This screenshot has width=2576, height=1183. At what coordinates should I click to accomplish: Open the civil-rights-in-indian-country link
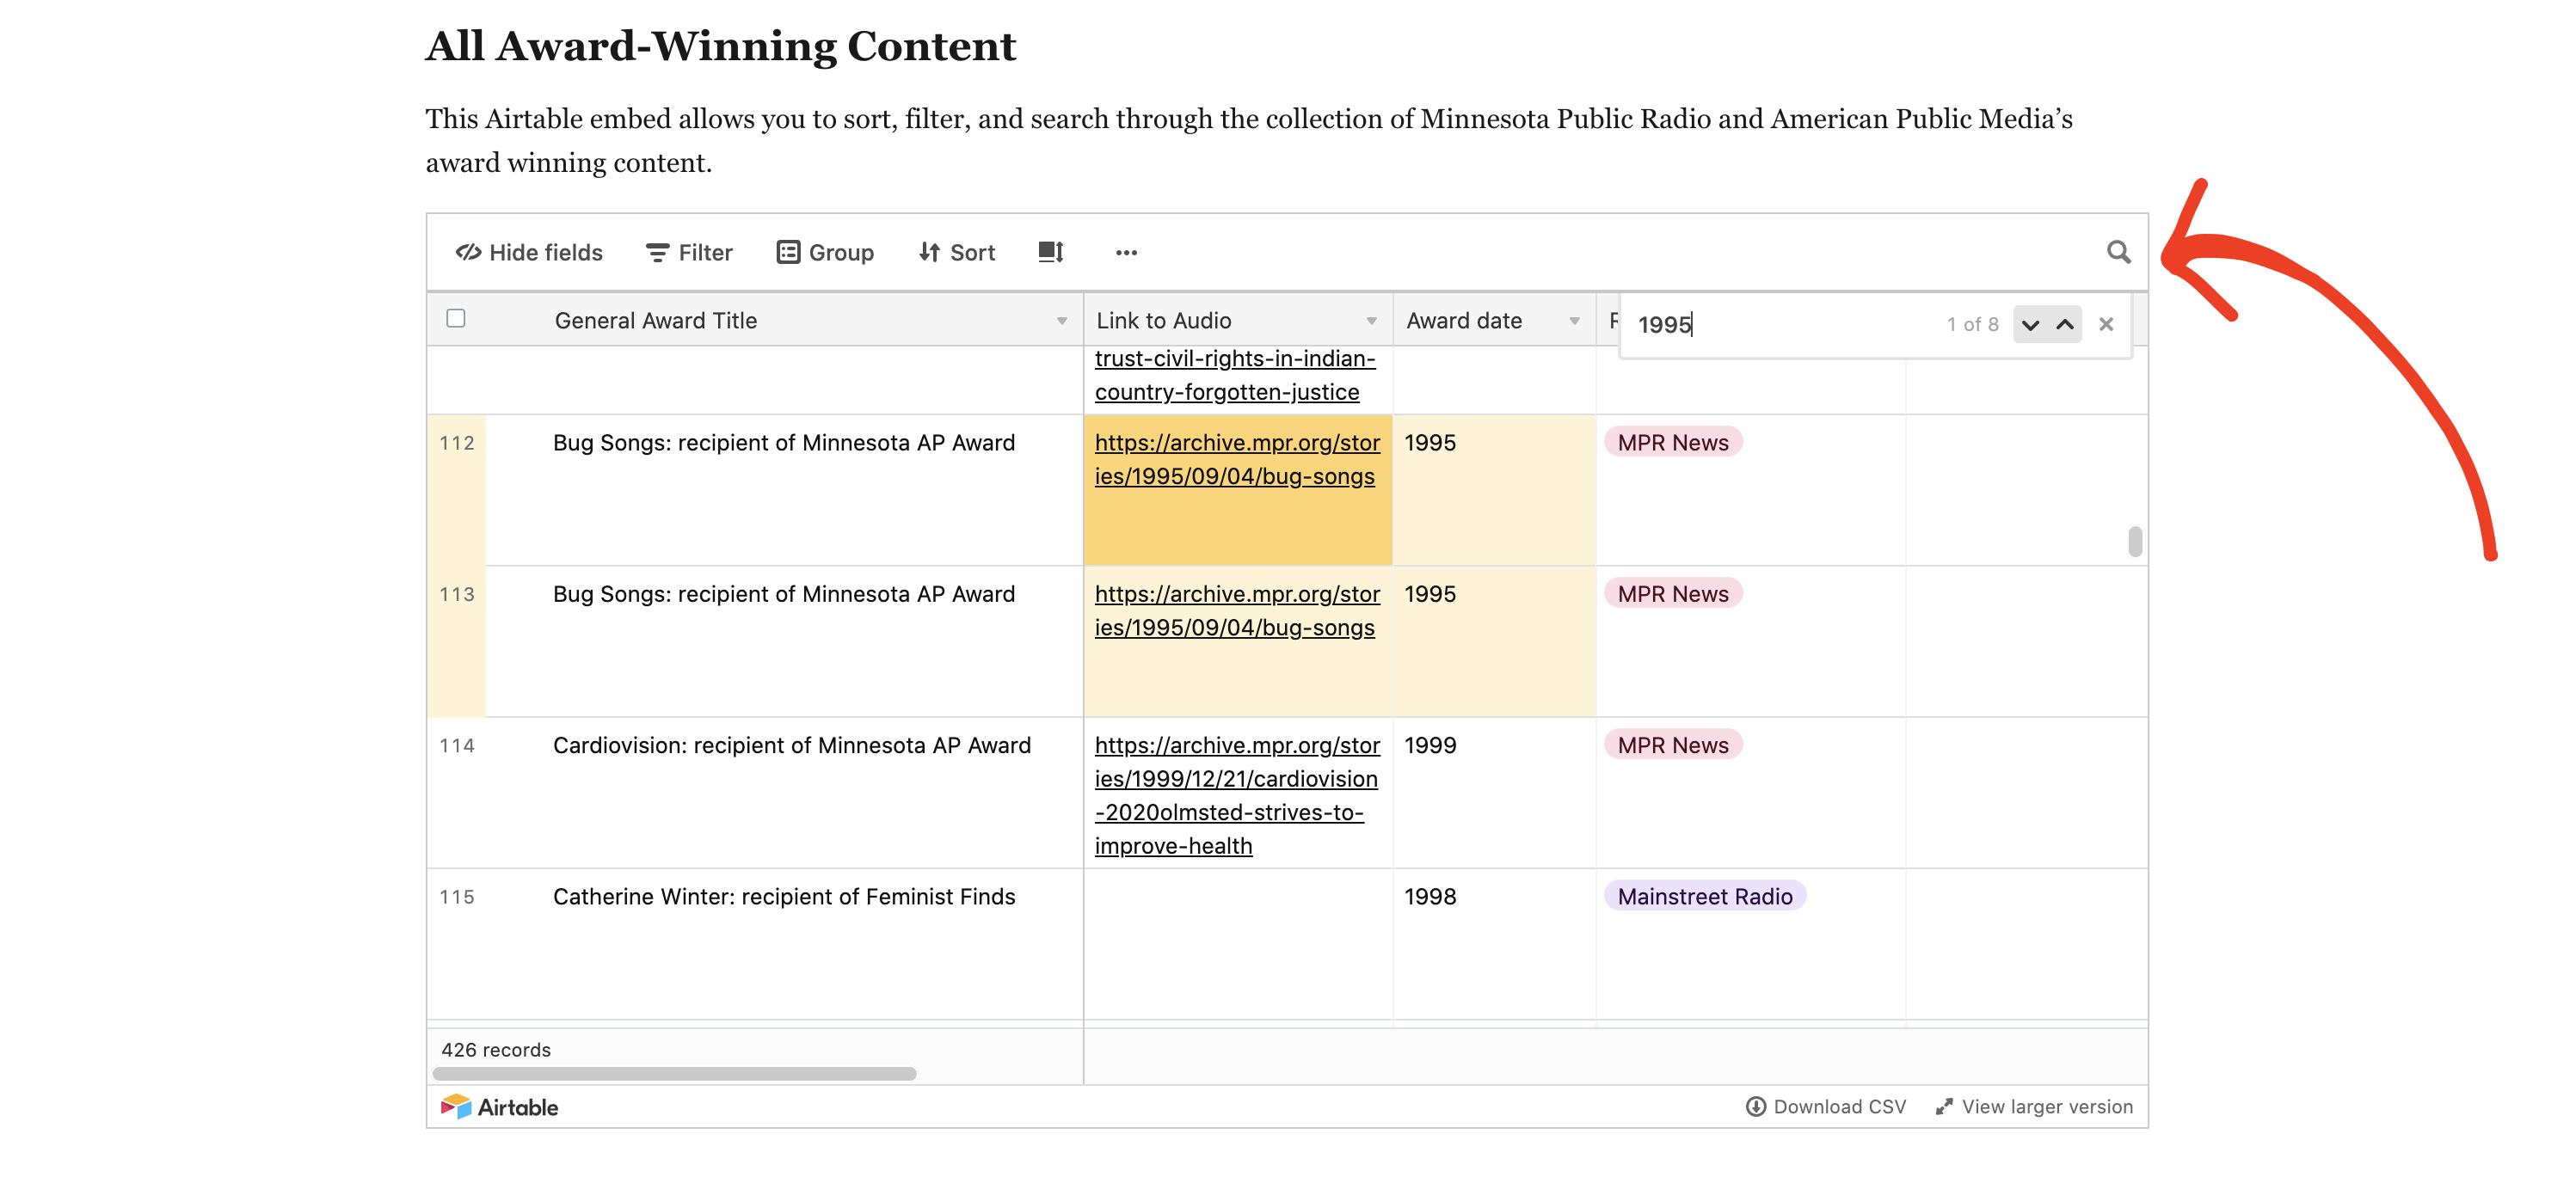coord(1235,375)
